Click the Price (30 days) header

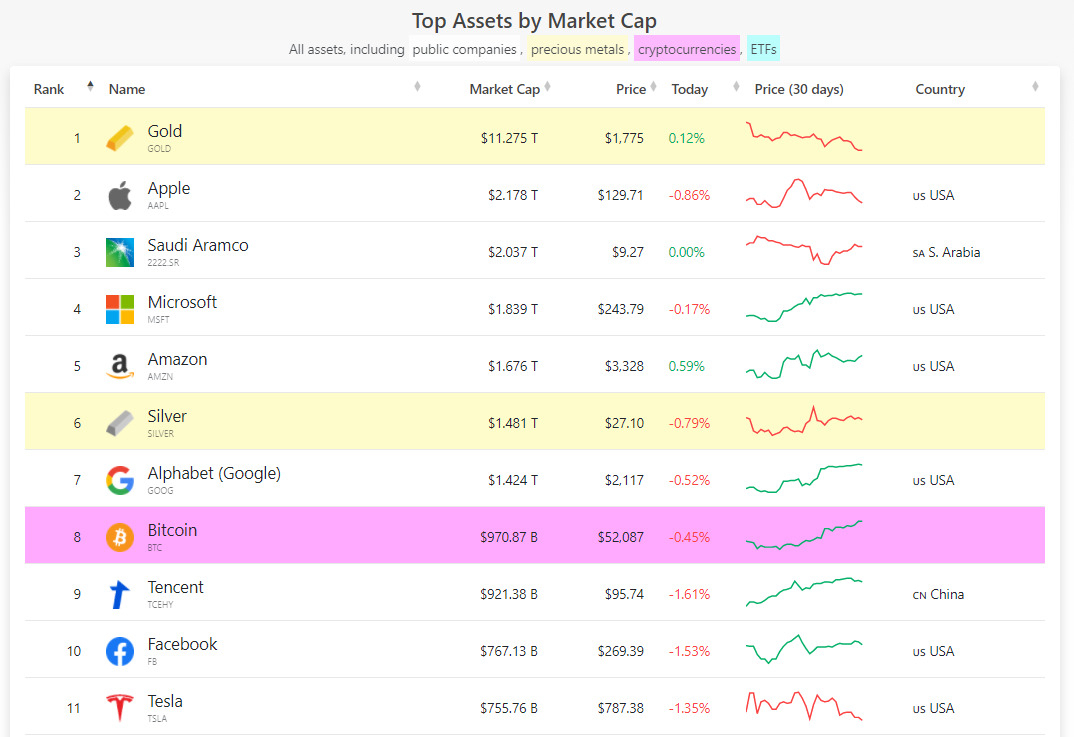[799, 89]
